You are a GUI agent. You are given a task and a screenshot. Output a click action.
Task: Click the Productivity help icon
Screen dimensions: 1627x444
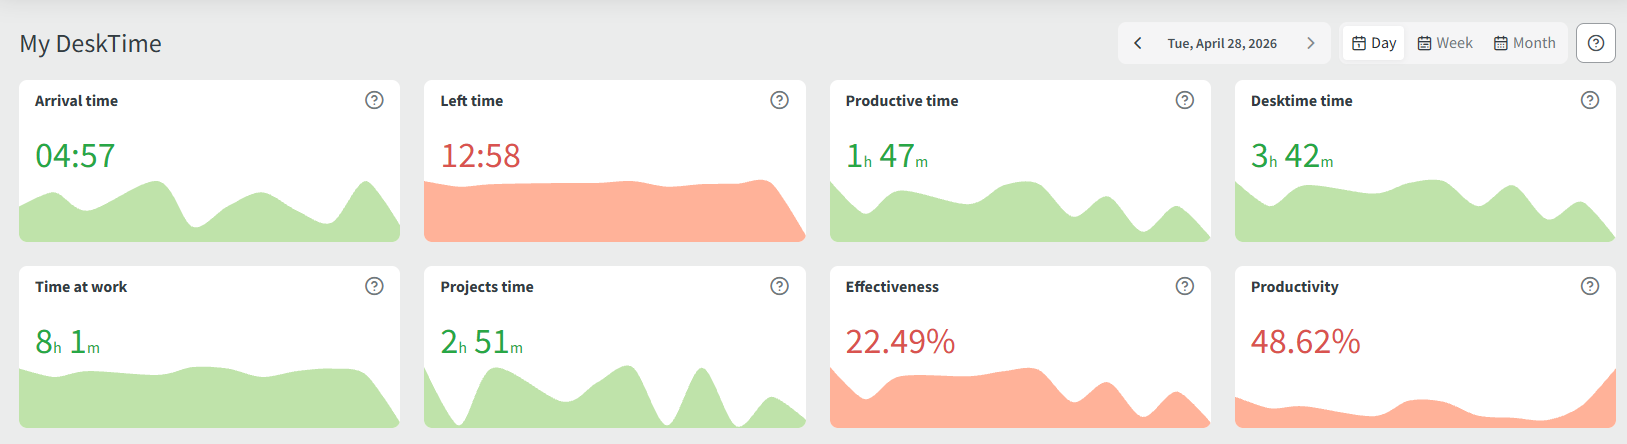click(x=1590, y=286)
